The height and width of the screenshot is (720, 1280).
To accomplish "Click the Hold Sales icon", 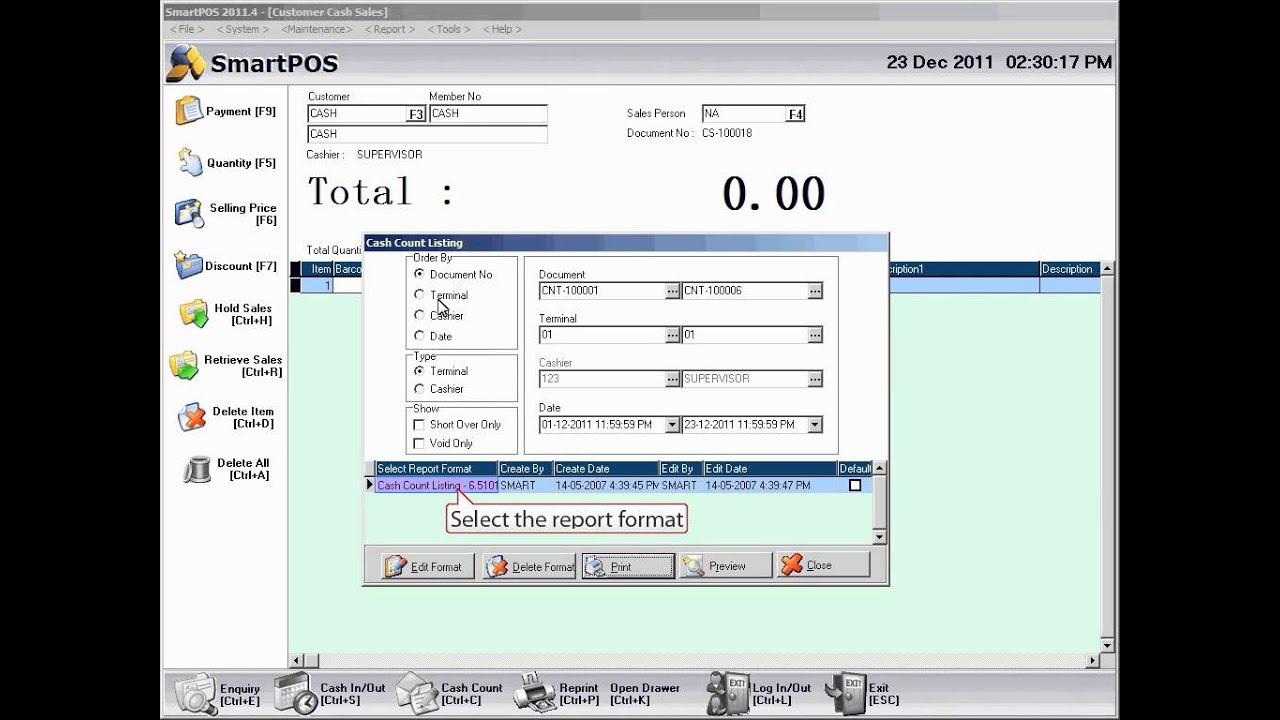I will (194, 314).
